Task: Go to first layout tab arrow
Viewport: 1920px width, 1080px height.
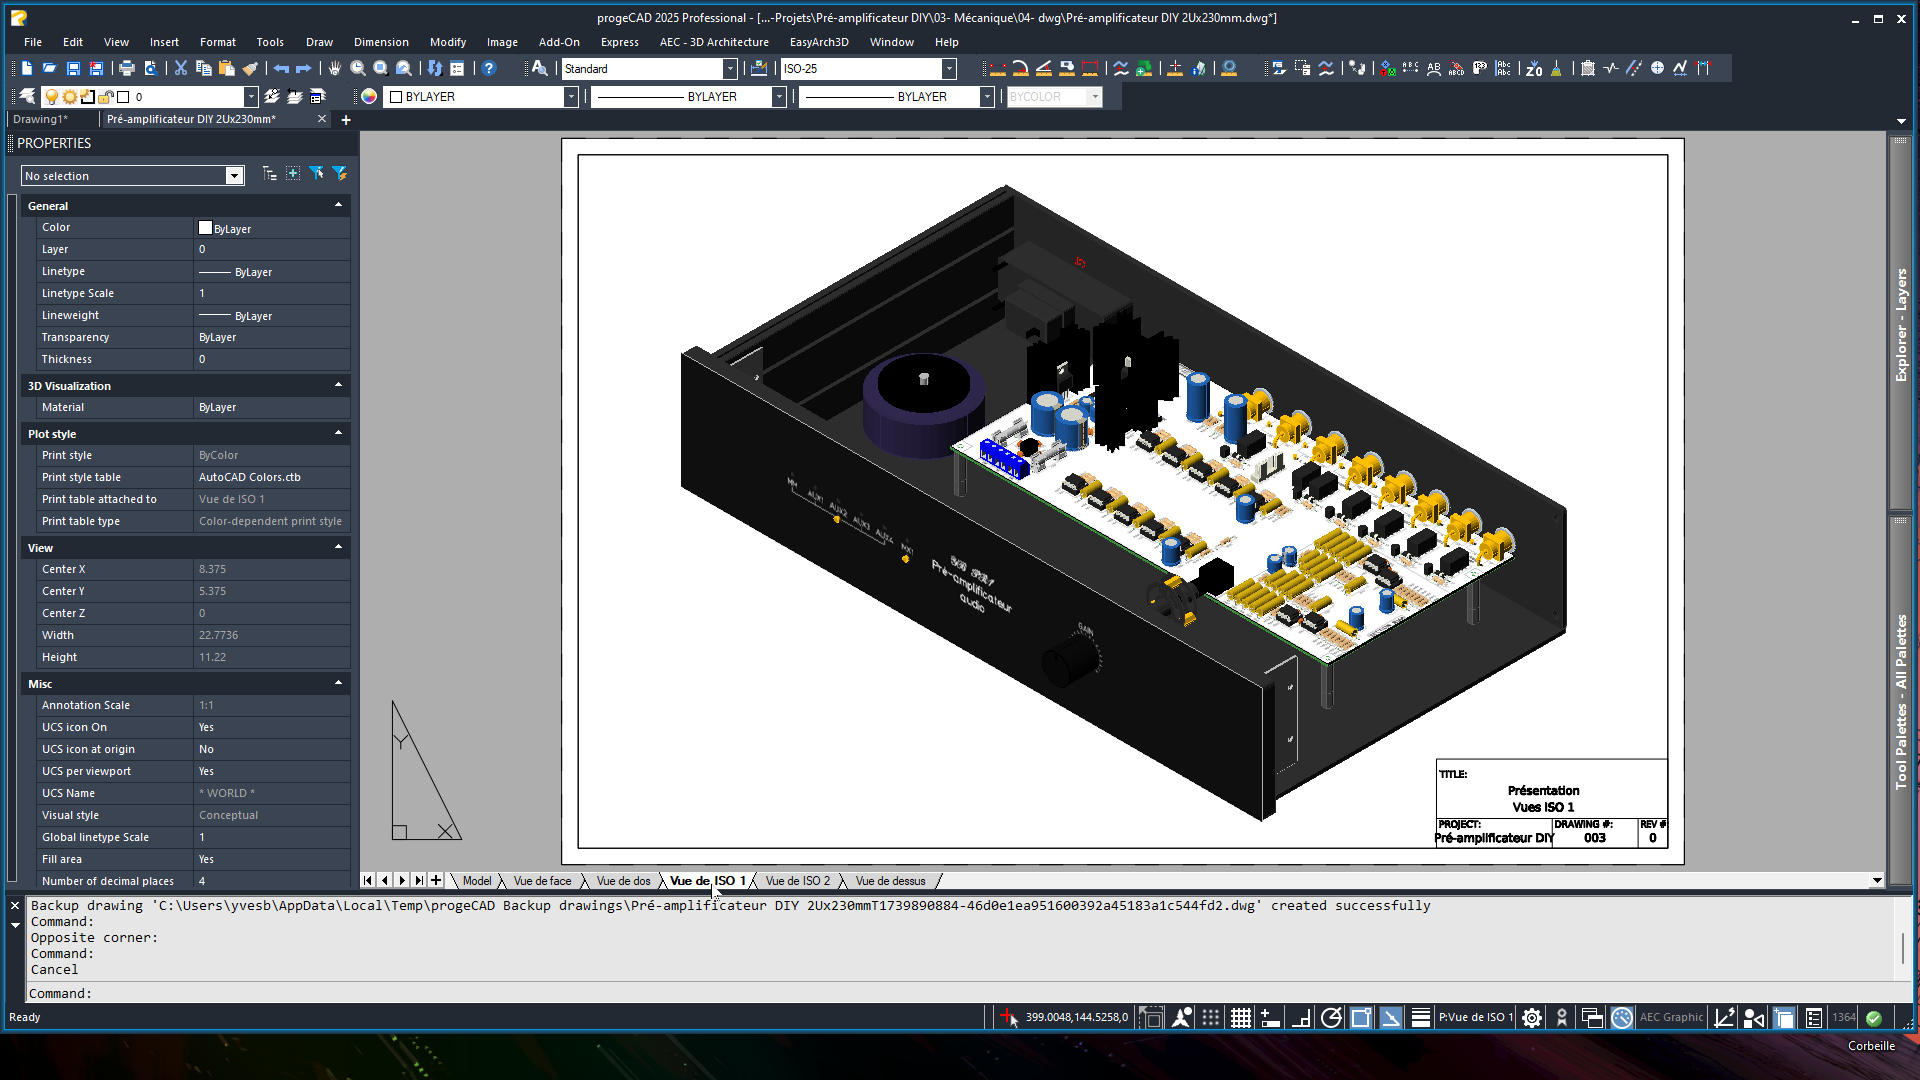Action: [368, 880]
